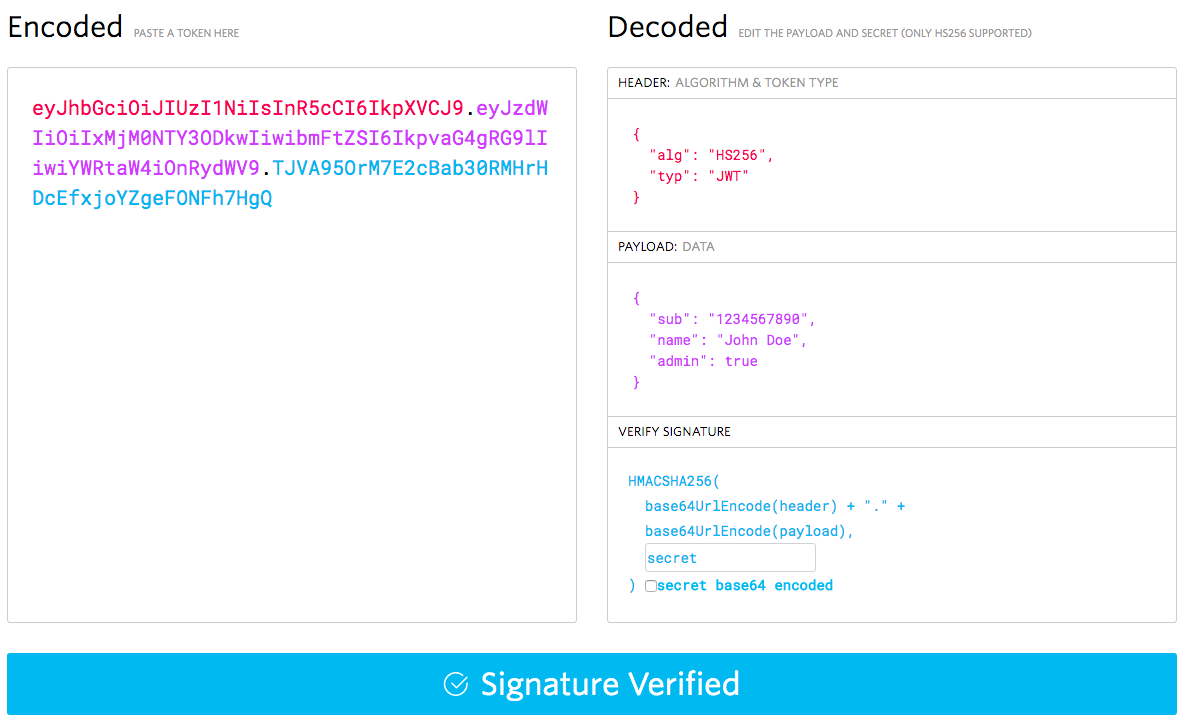Click the Signature Verified banner text
Viewport: 1184px width, 725px height.
(610, 684)
